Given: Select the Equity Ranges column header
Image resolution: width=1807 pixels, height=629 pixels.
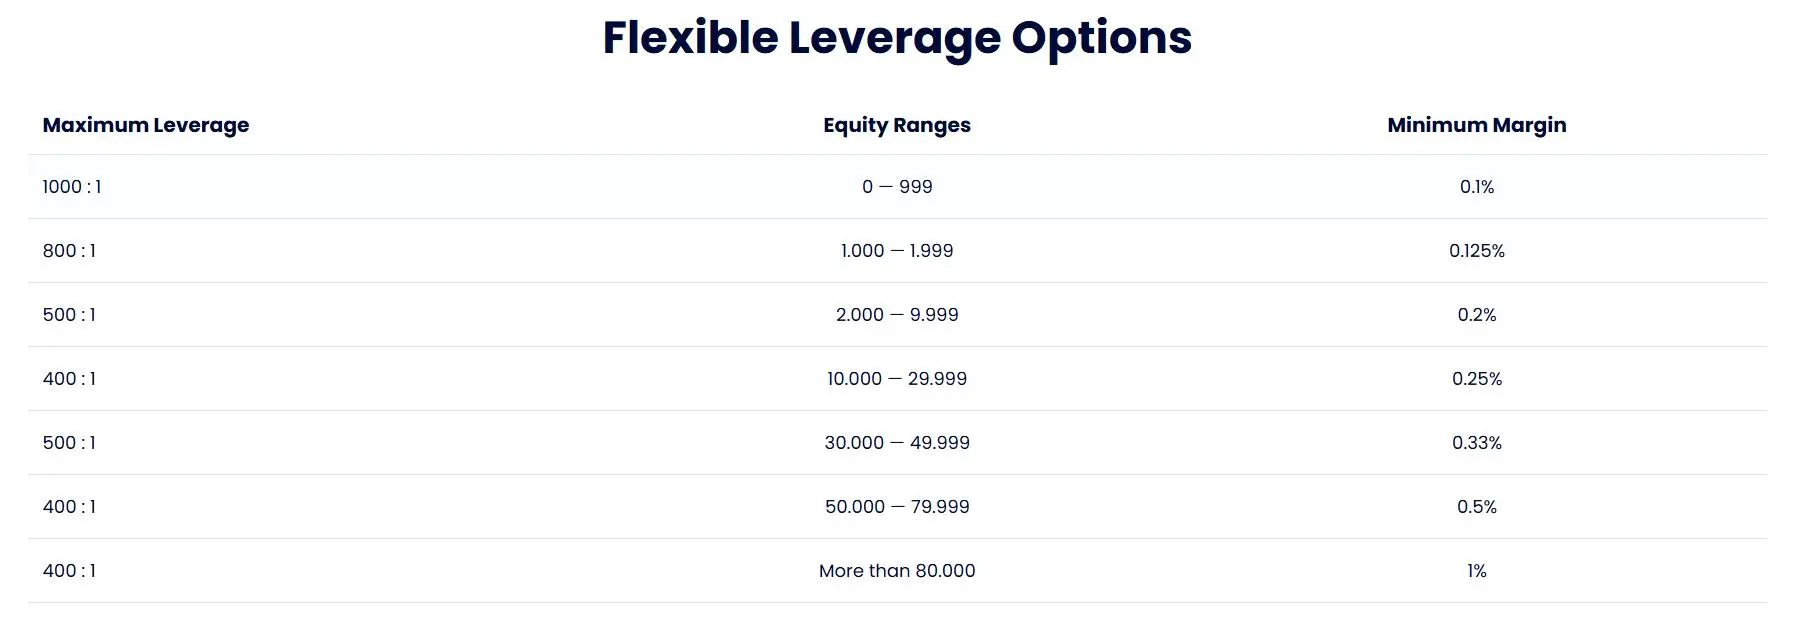Looking at the screenshot, I should click(897, 125).
